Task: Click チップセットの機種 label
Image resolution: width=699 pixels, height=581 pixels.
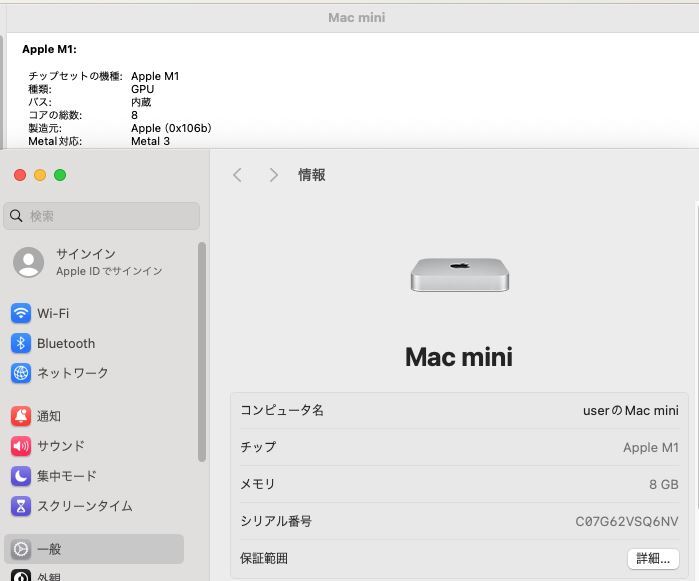Action: click(x=75, y=76)
